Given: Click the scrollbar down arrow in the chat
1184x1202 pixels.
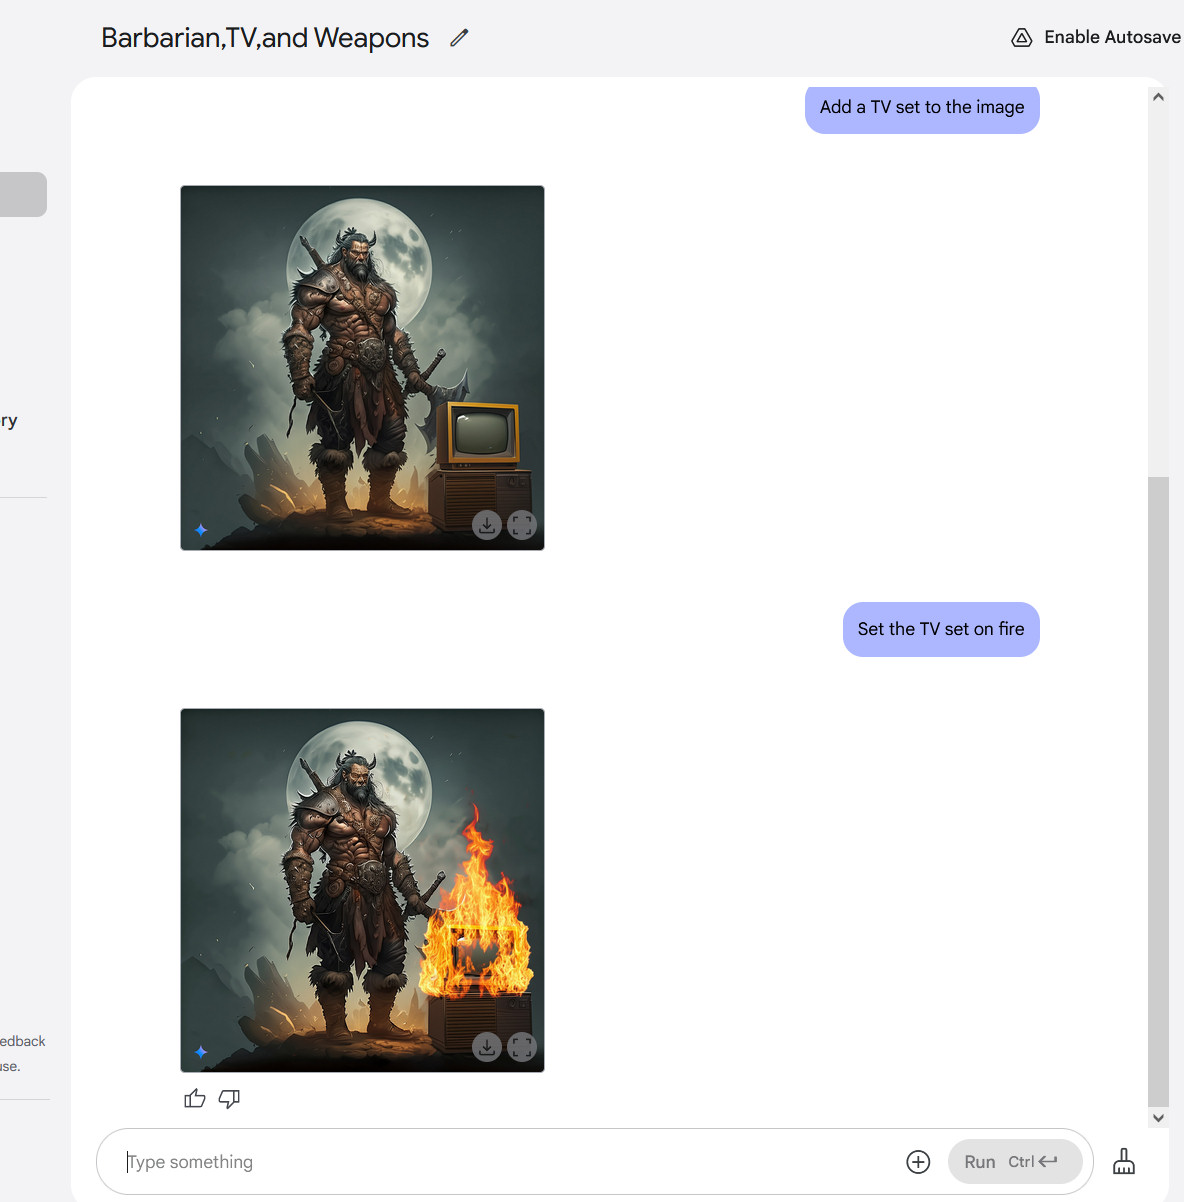Looking at the screenshot, I should (1158, 1118).
